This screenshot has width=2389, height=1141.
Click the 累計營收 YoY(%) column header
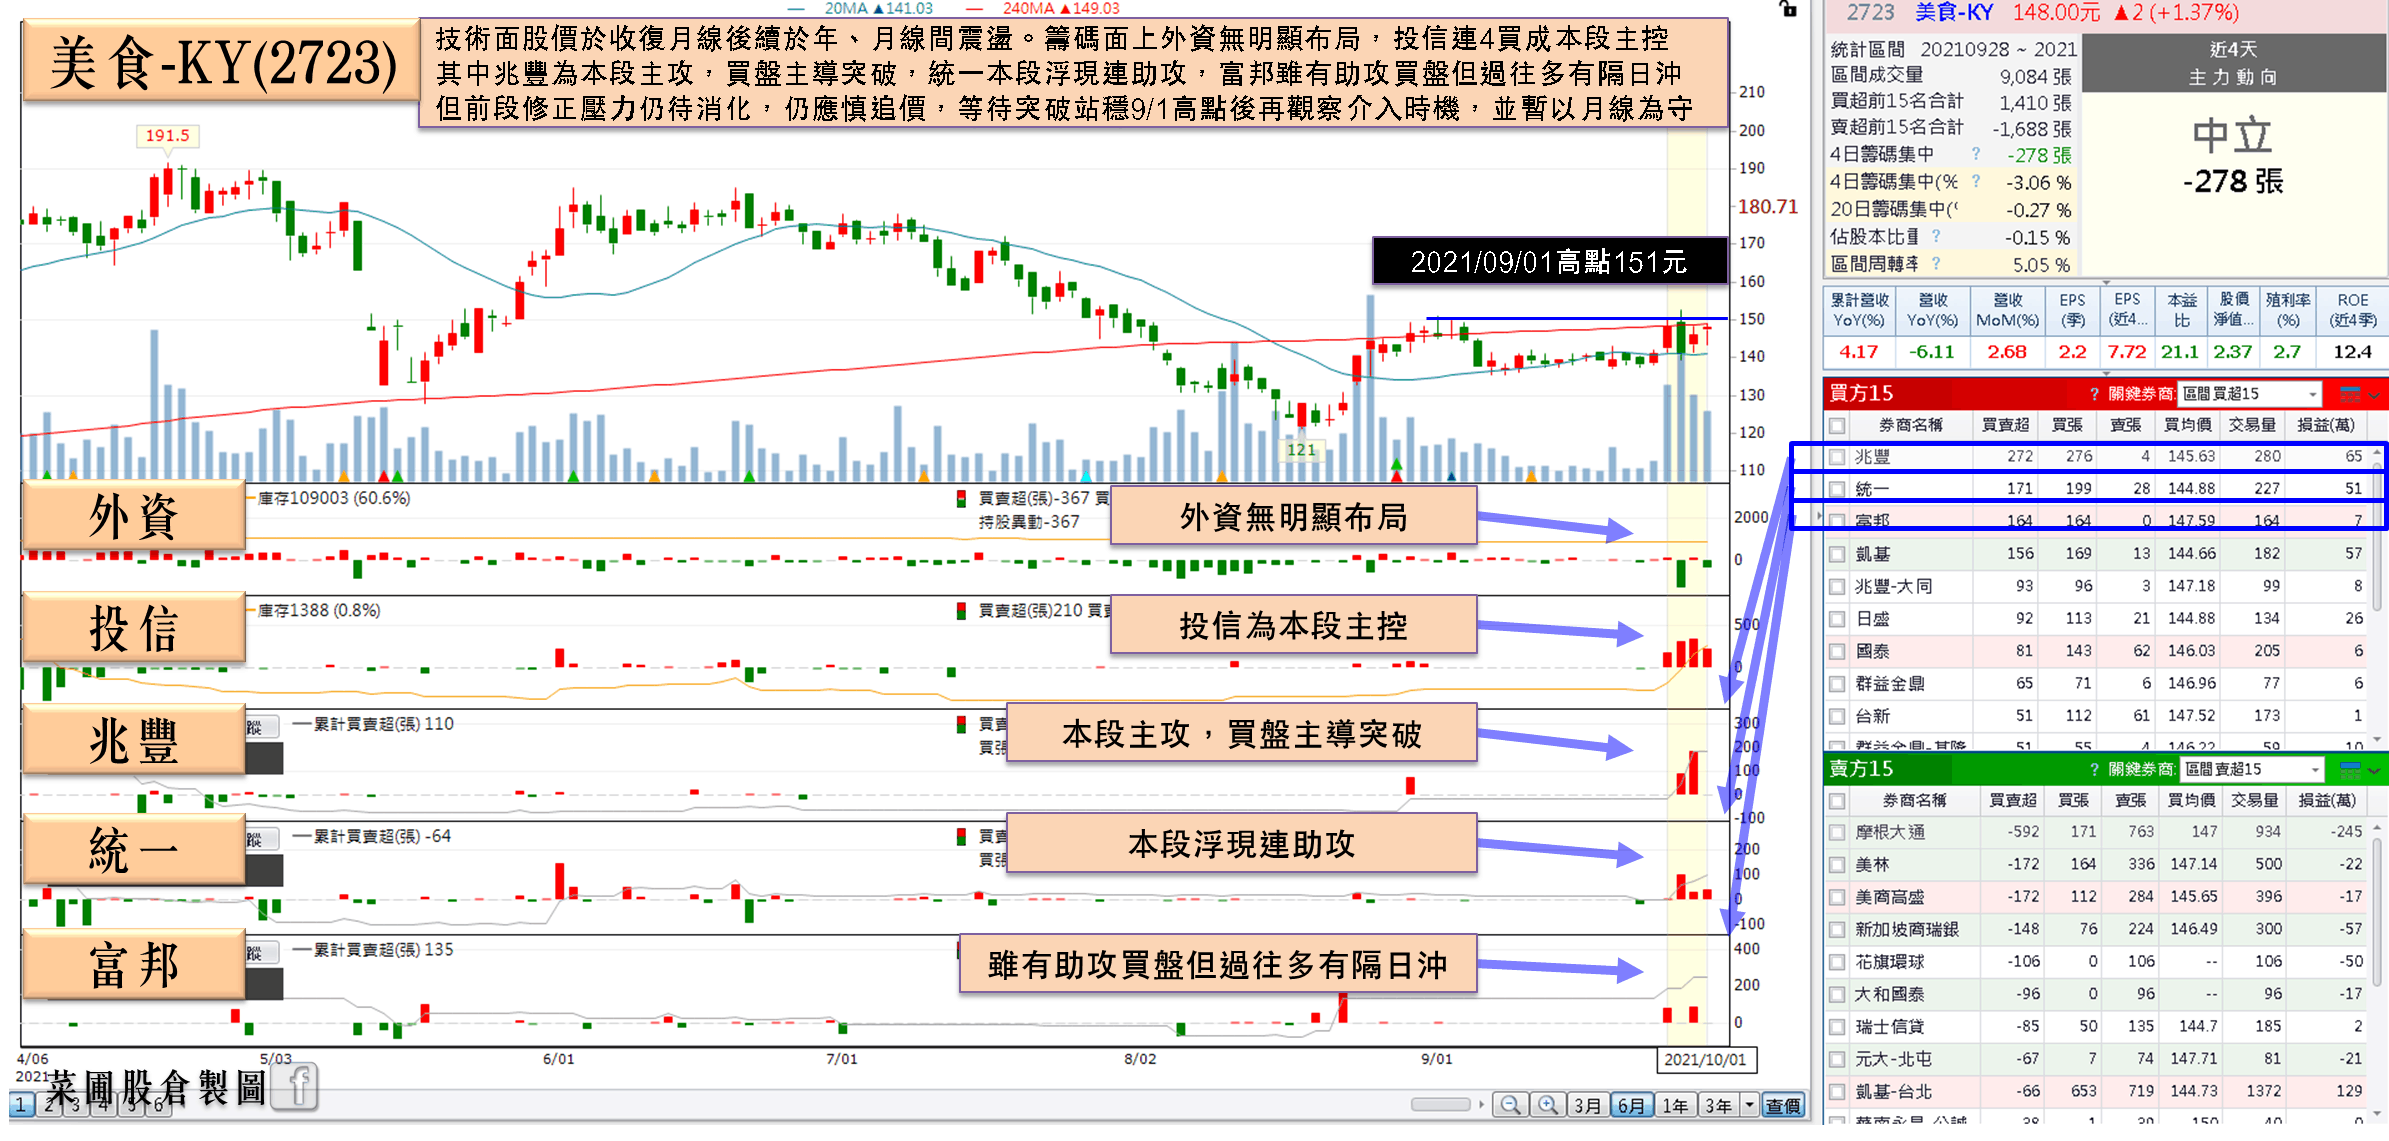(x=1858, y=310)
